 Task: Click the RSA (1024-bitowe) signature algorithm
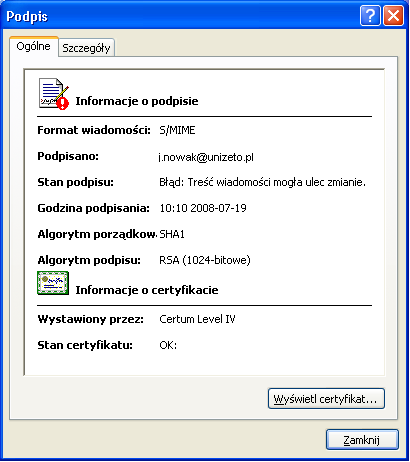(x=205, y=260)
